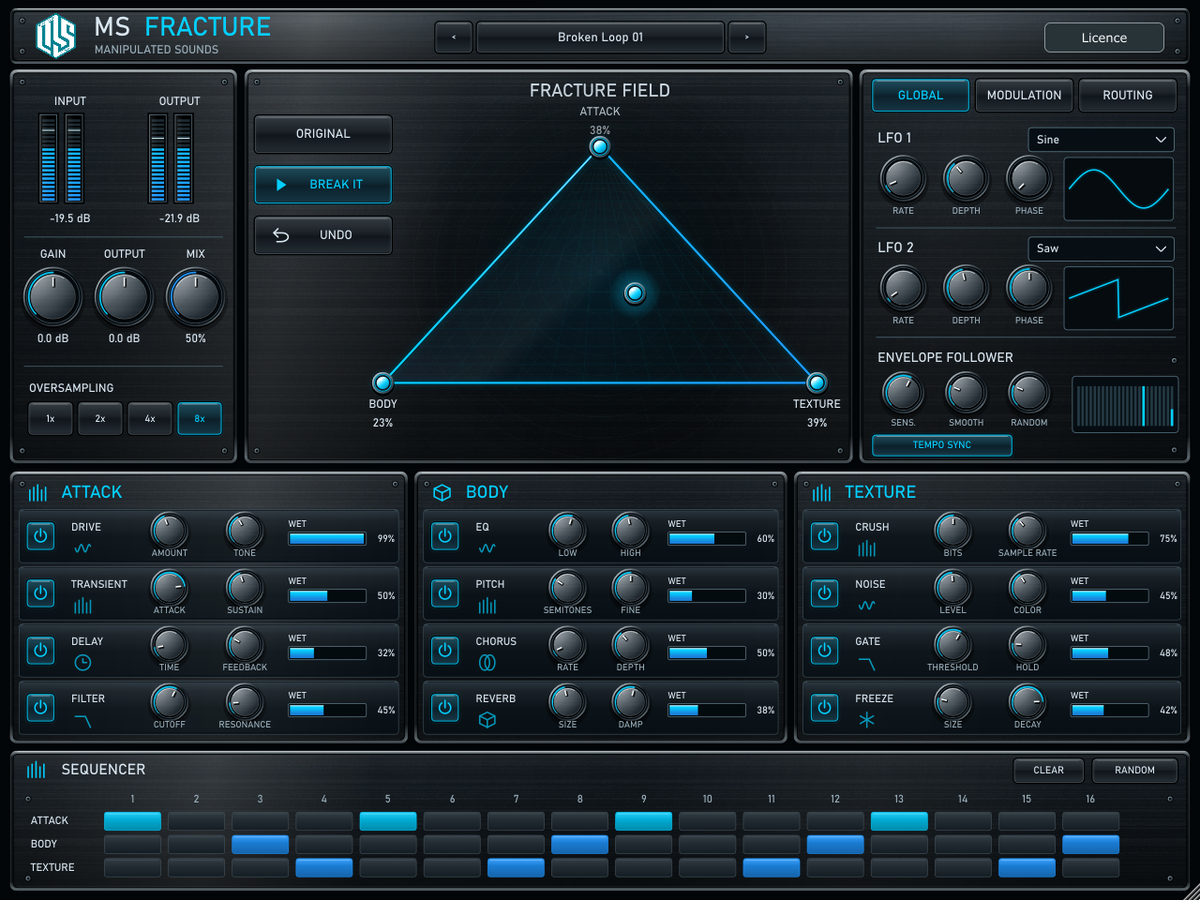Toggle Drive effect power button
The width and height of the screenshot is (1200, 900).
pos(40,536)
